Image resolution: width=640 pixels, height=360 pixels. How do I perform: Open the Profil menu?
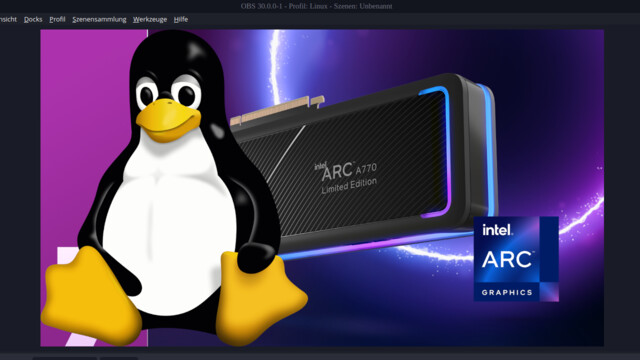57,19
